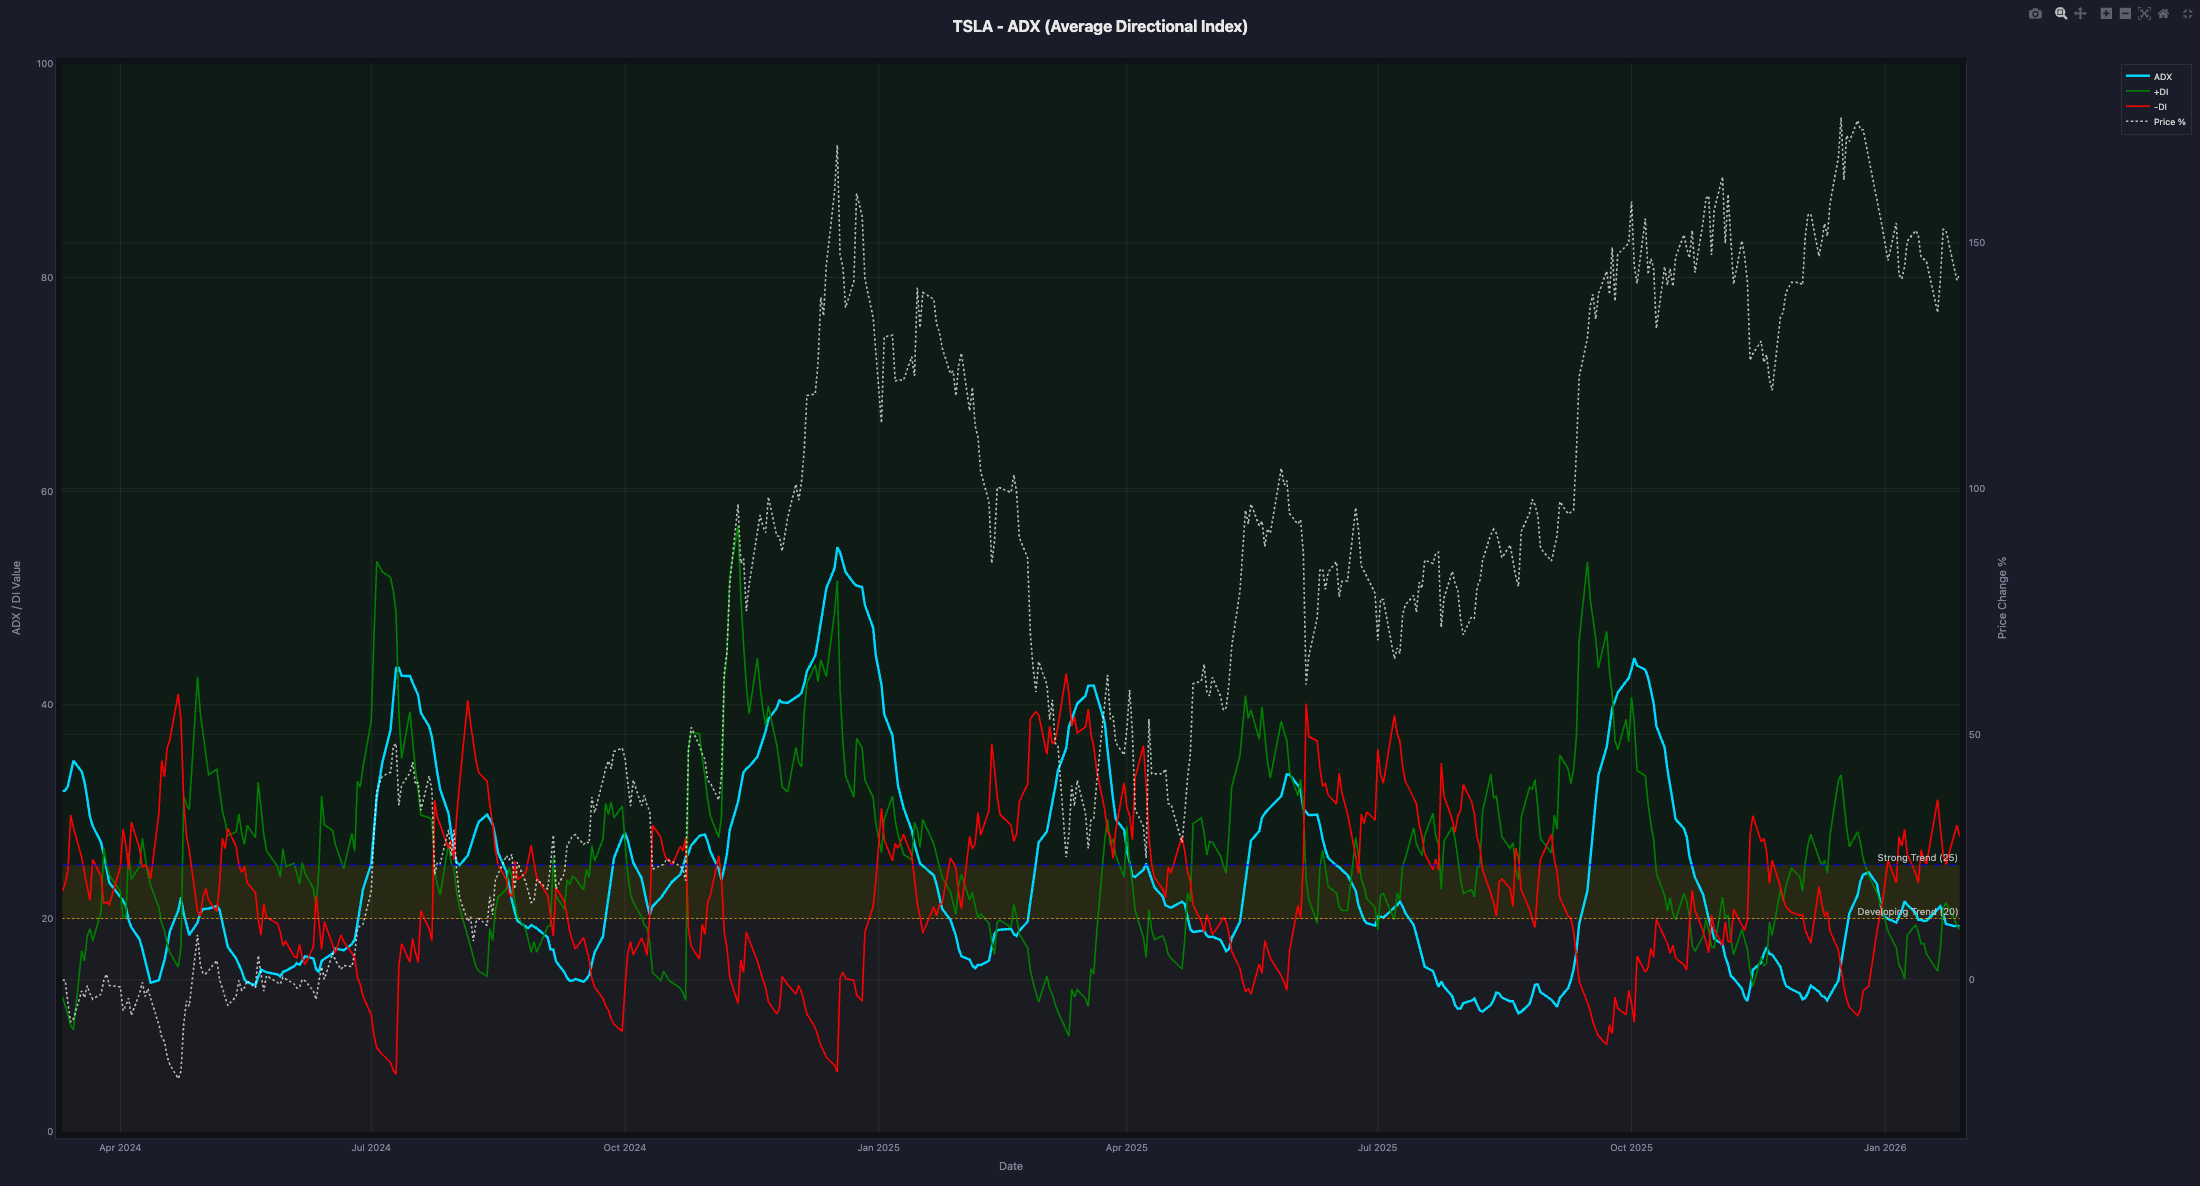Hide the ADX series via legend
This screenshot has width=2202, height=1187.
[x=2162, y=76]
